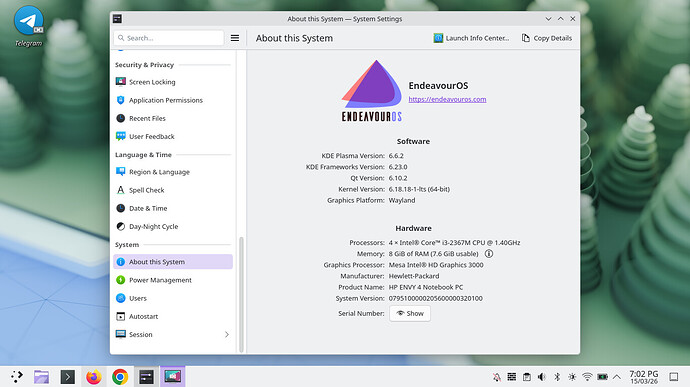Image resolution: width=690 pixels, height=387 pixels.
Task: Expand the Session submenu chevron
Action: (227, 335)
